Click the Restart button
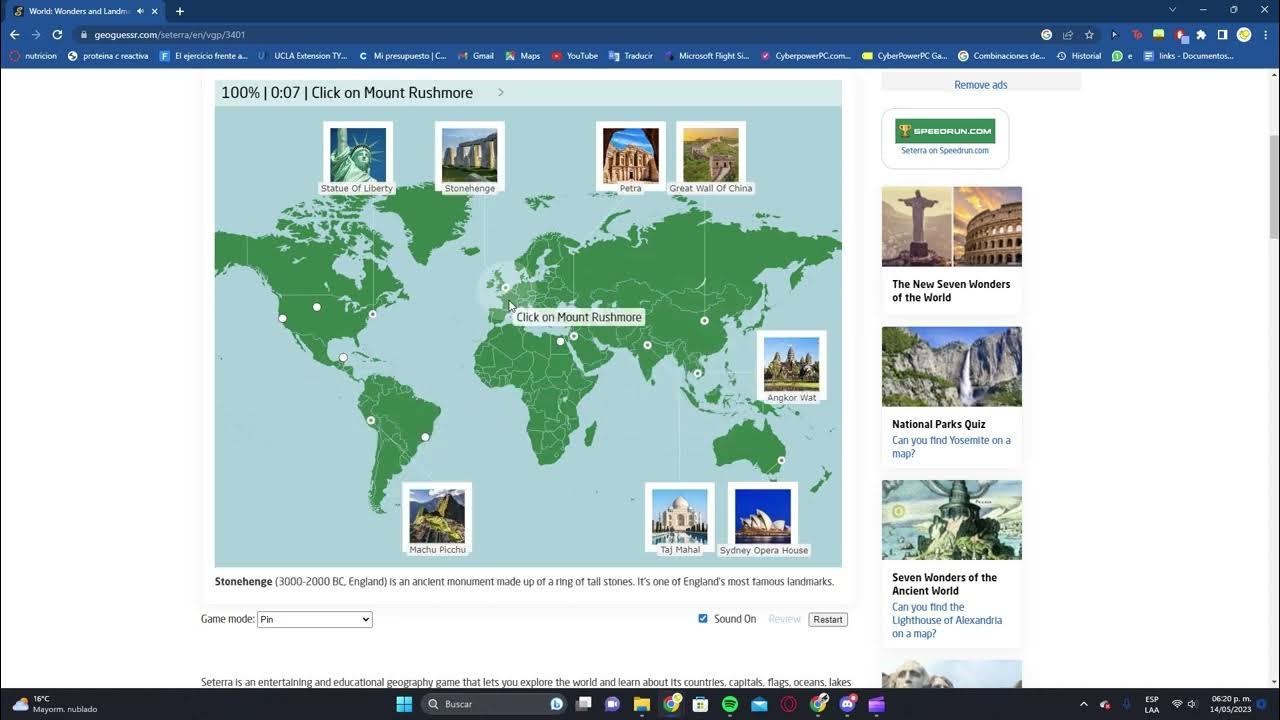The image size is (1280, 720). tap(828, 619)
